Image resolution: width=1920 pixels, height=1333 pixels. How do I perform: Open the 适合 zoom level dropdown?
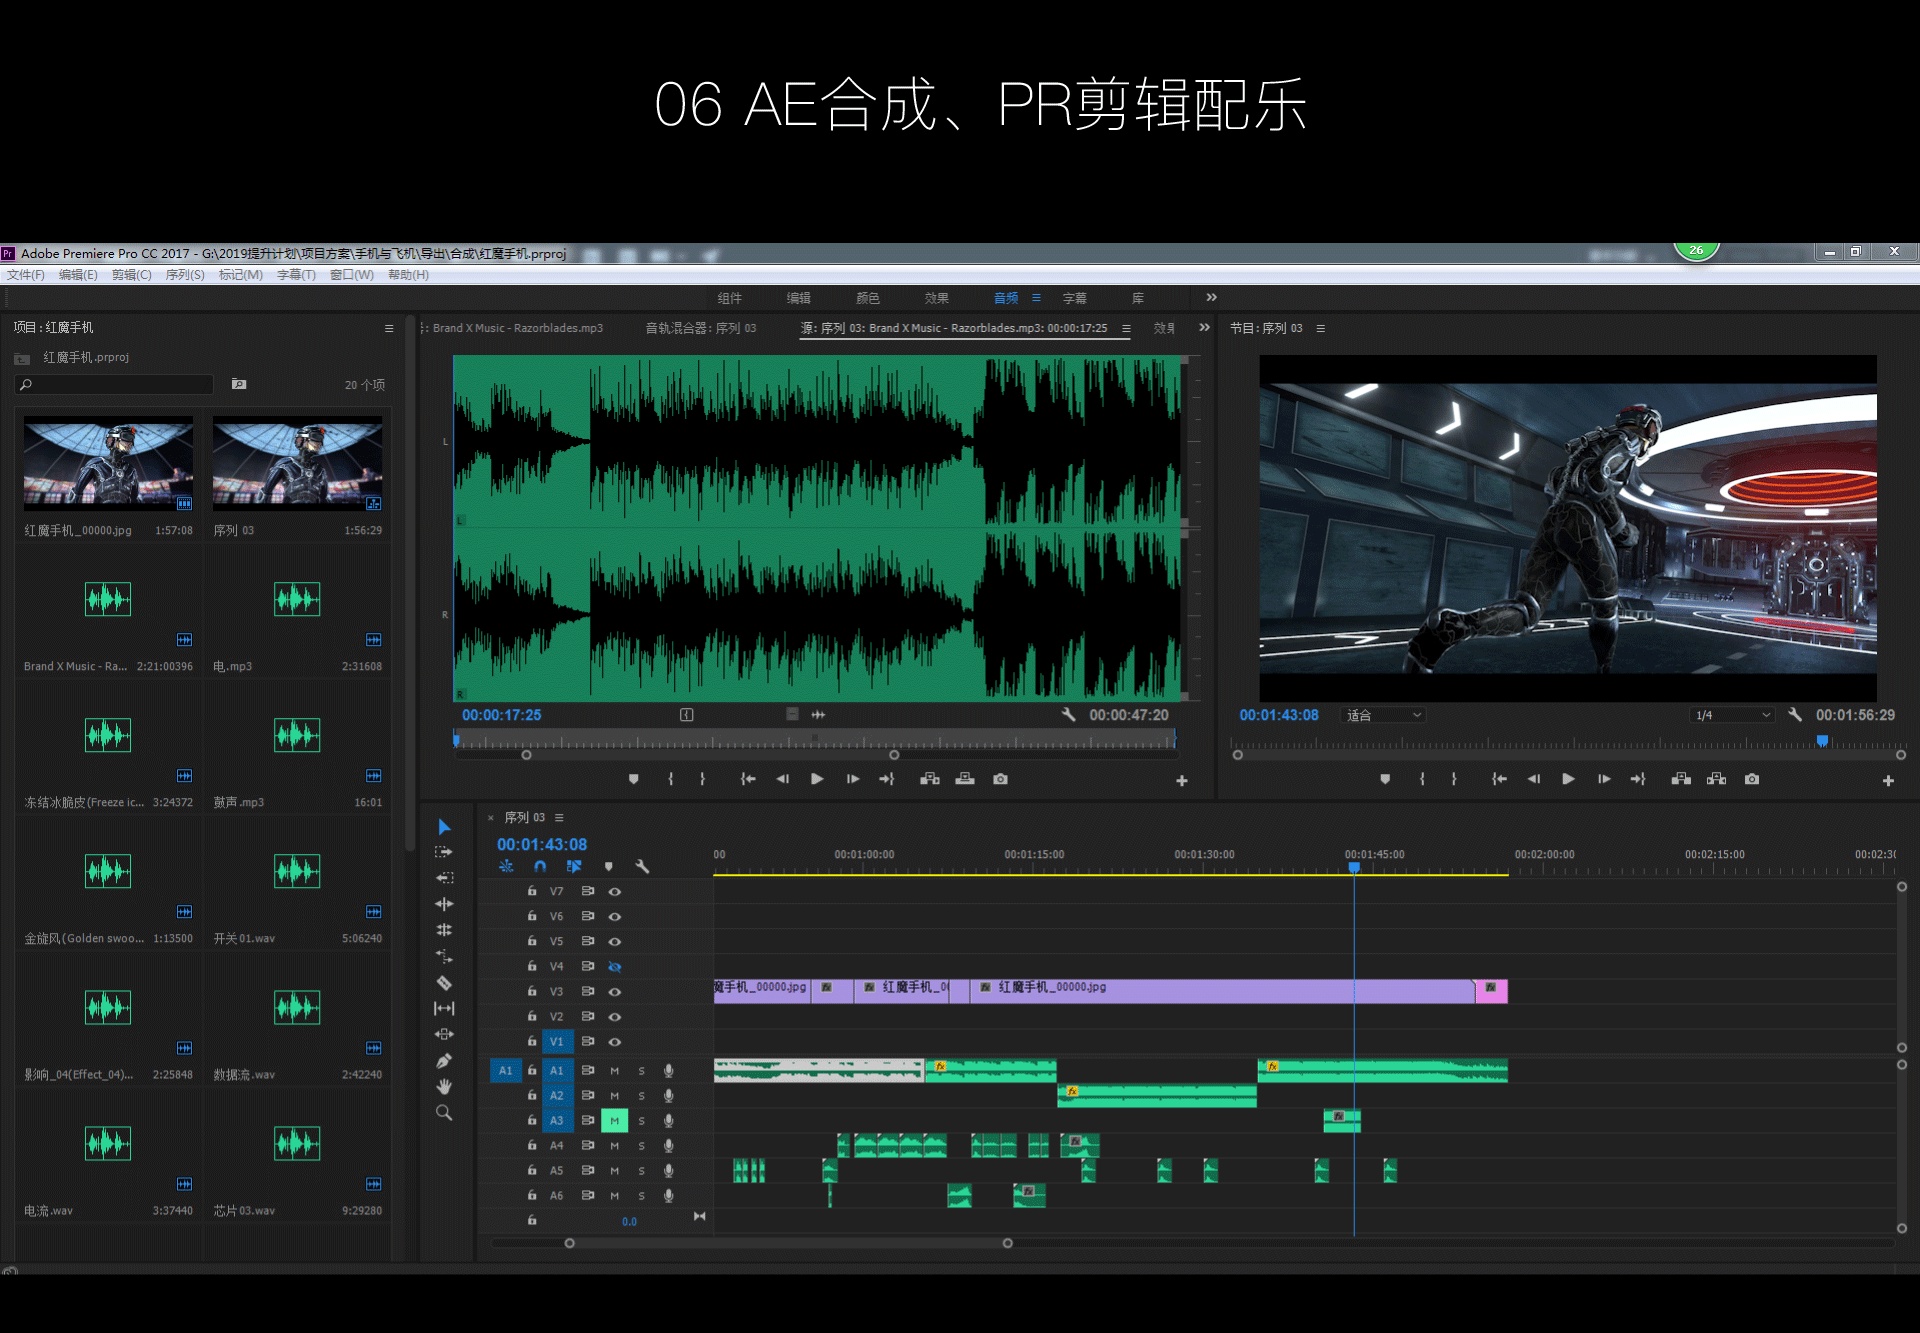pos(1384,715)
